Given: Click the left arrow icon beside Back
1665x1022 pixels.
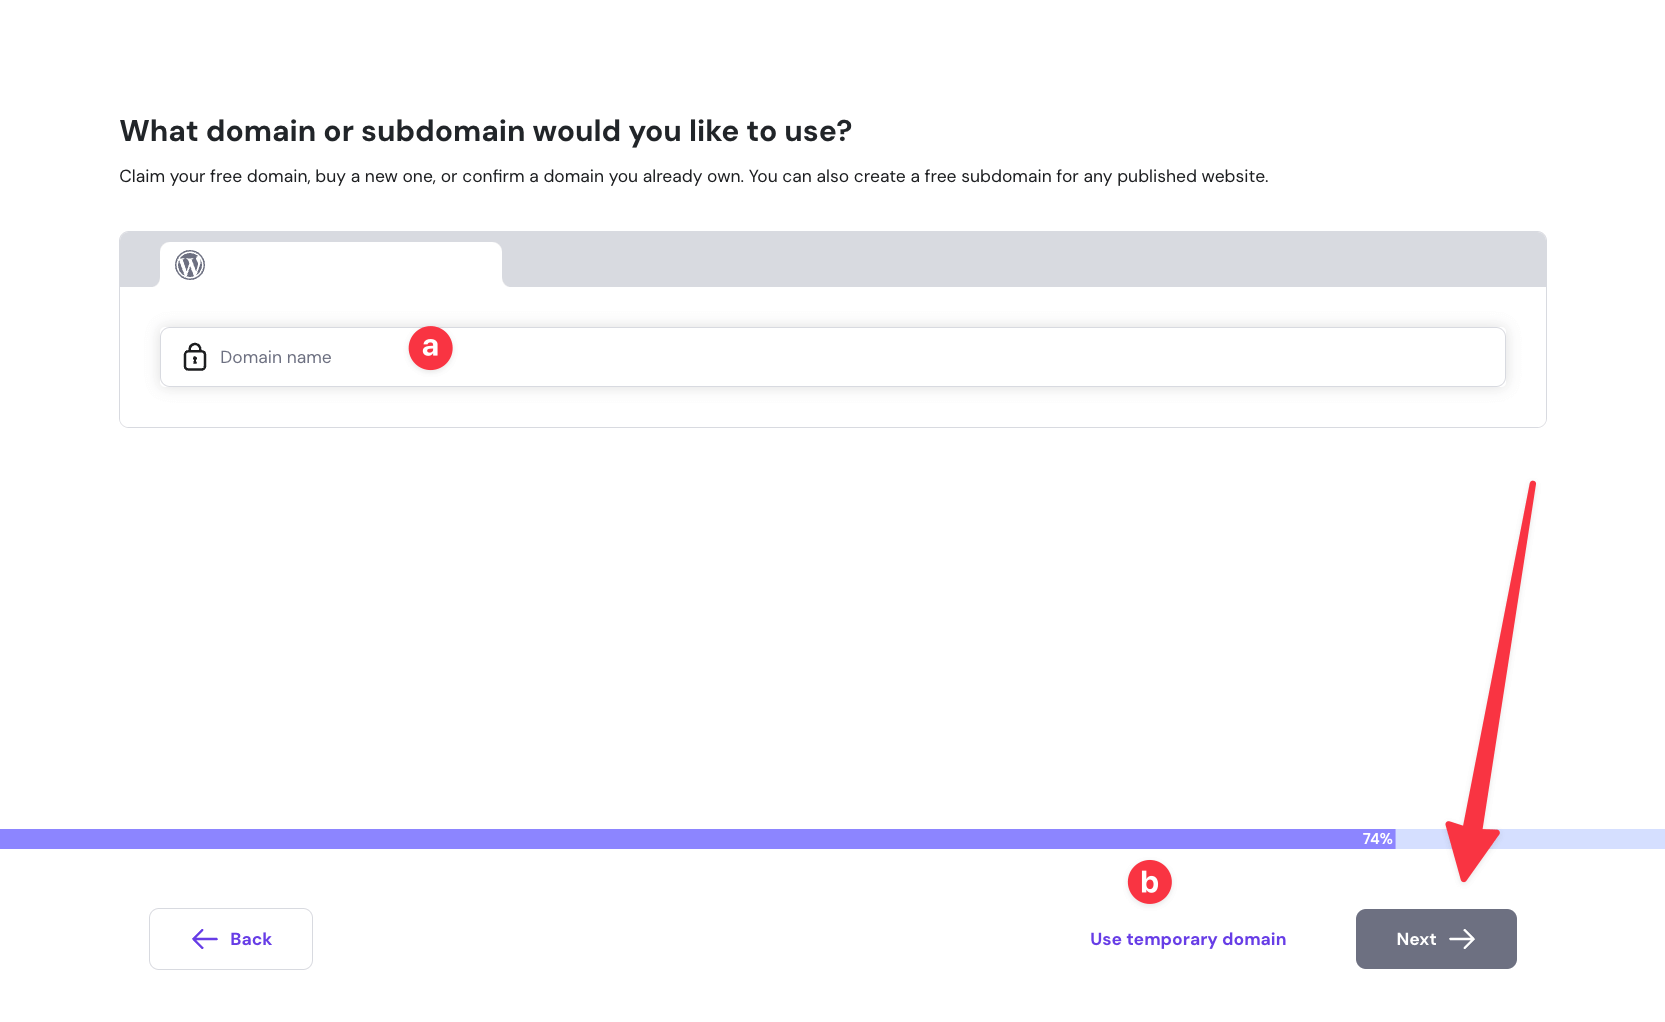Looking at the screenshot, I should (x=205, y=939).
